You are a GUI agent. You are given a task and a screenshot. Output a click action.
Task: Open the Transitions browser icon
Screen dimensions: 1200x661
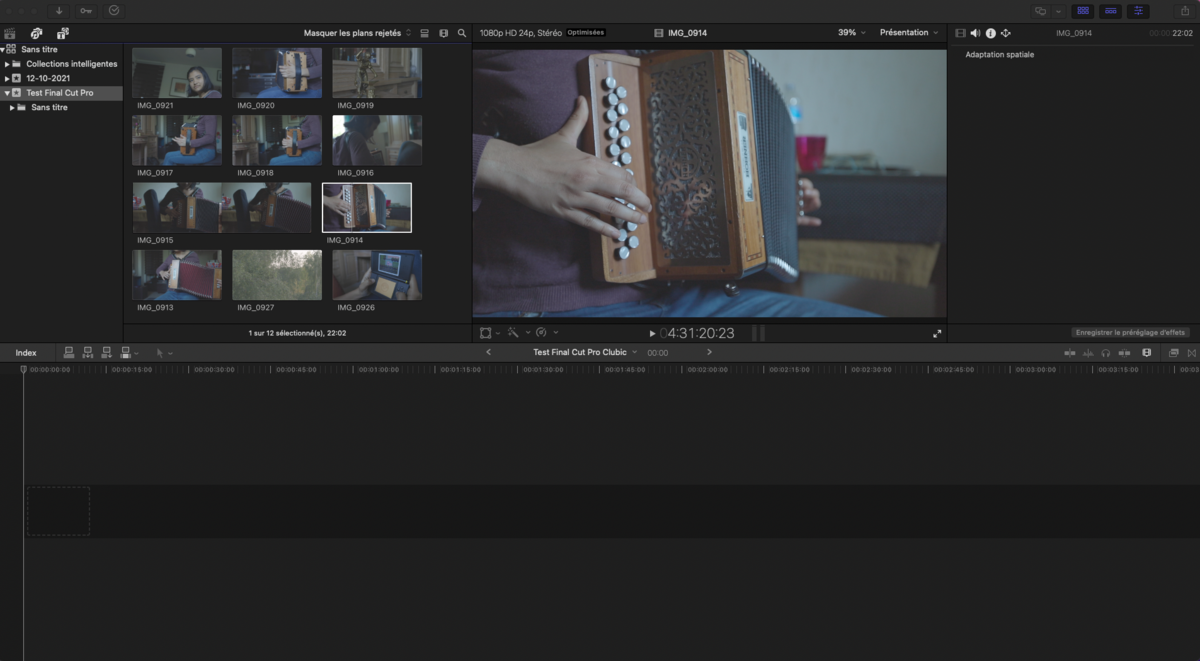point(1192,352)
